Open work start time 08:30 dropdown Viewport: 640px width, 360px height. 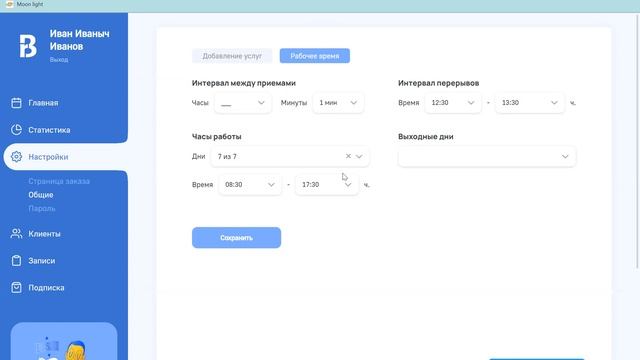(250, 184)
